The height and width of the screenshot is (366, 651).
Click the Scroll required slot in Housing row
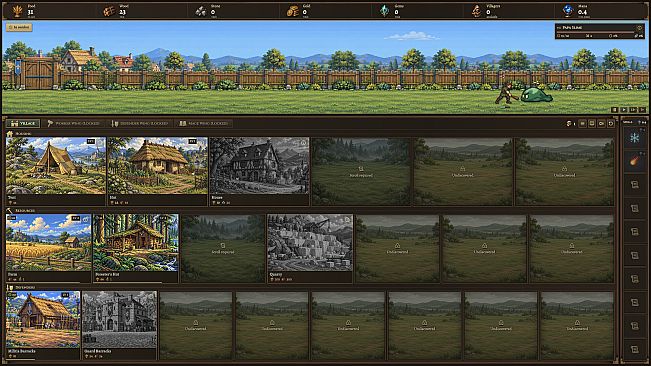[x=361, y=171]
